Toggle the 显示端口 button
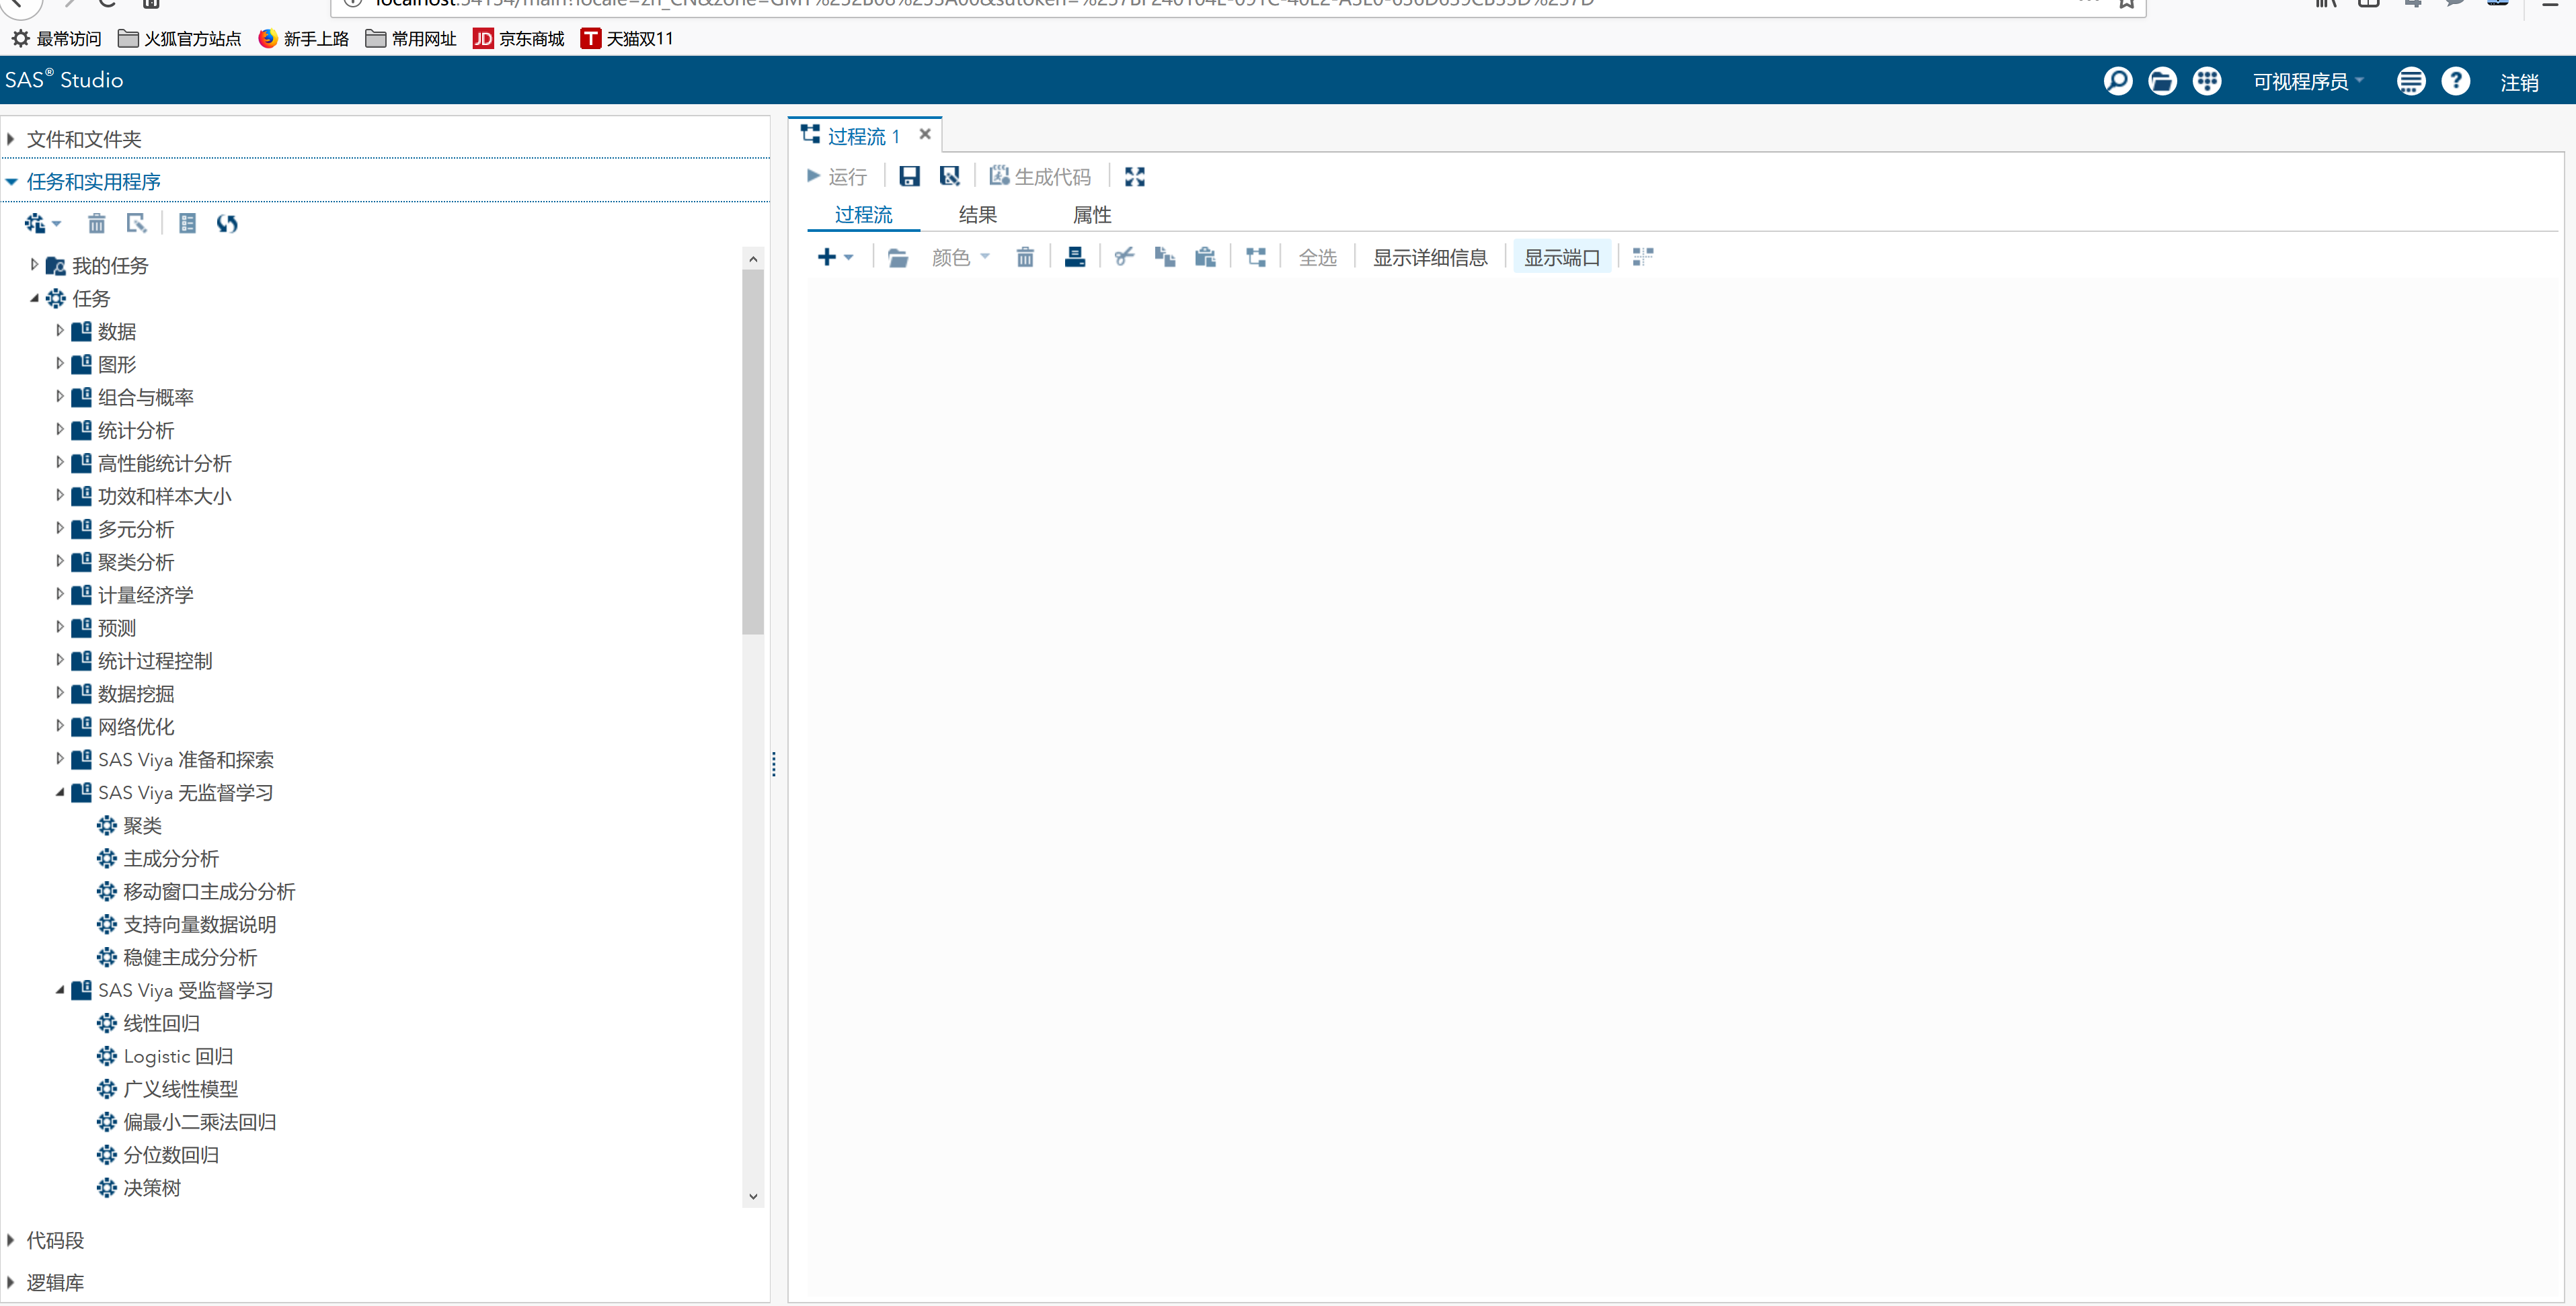Viewport: 2576px width, 1306px height. pyautogui.click(x=1561, y=258)
